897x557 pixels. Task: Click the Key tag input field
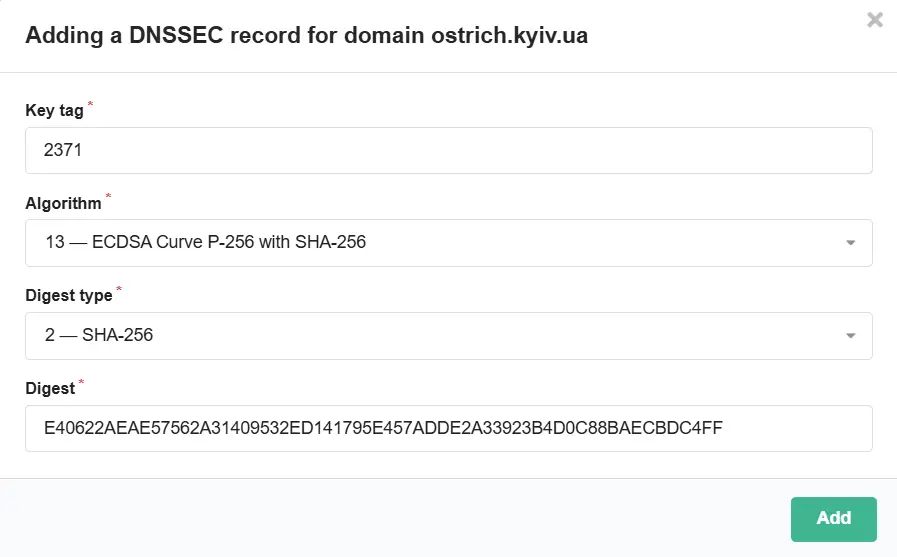[x=448, y=150]
